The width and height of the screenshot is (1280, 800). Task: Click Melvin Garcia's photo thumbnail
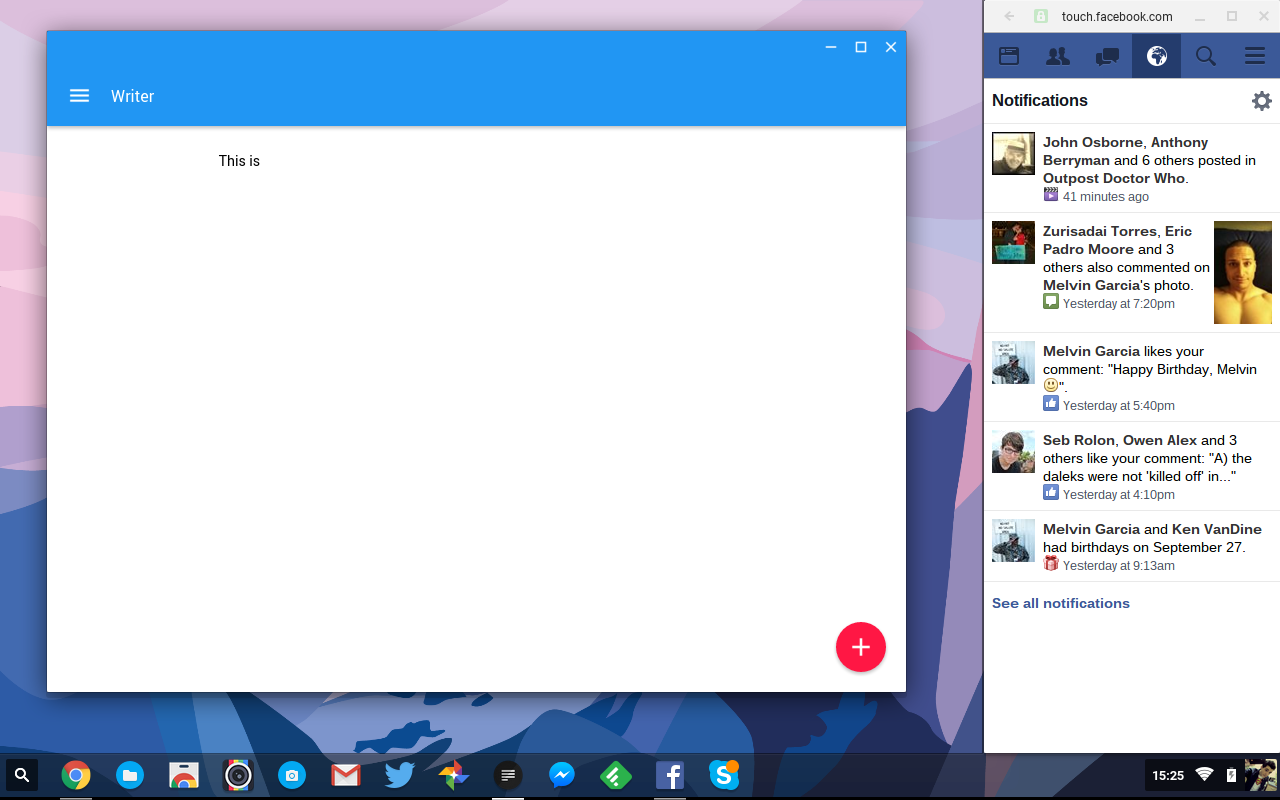click(1242, 273)
